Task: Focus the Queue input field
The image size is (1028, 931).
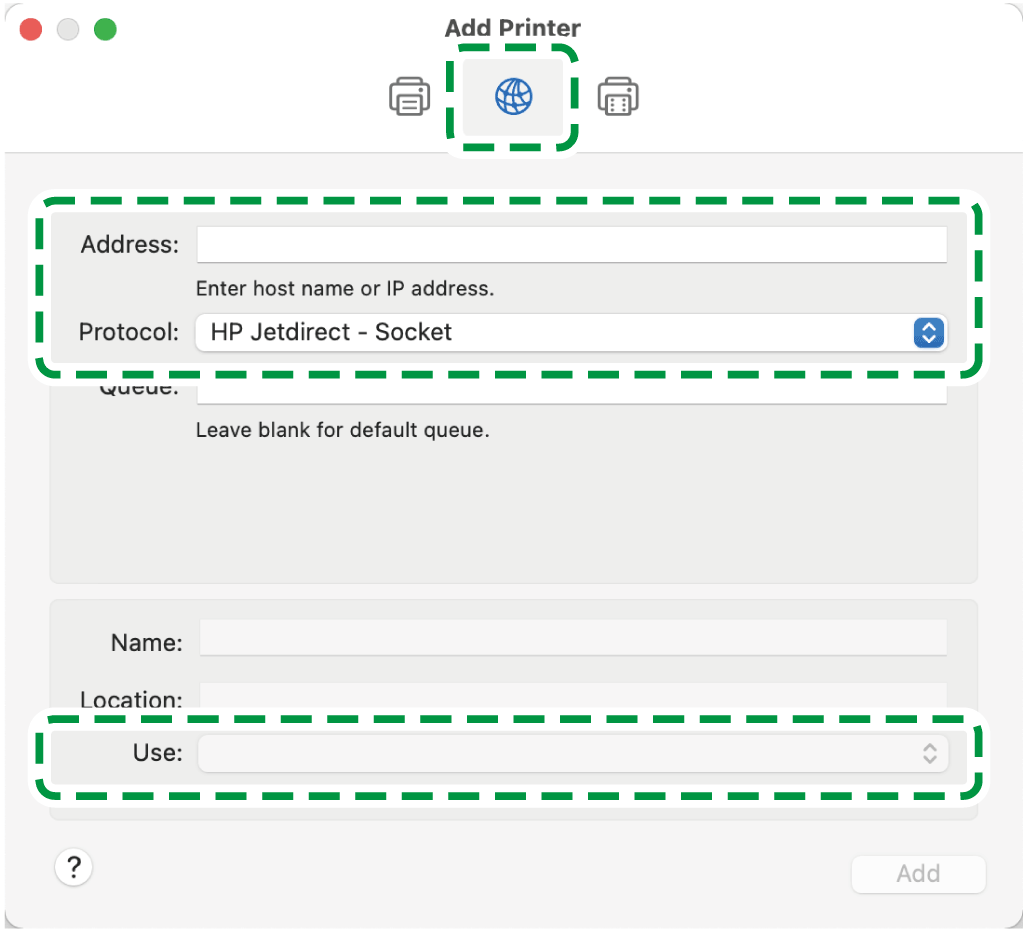Action: pos(571,394)
